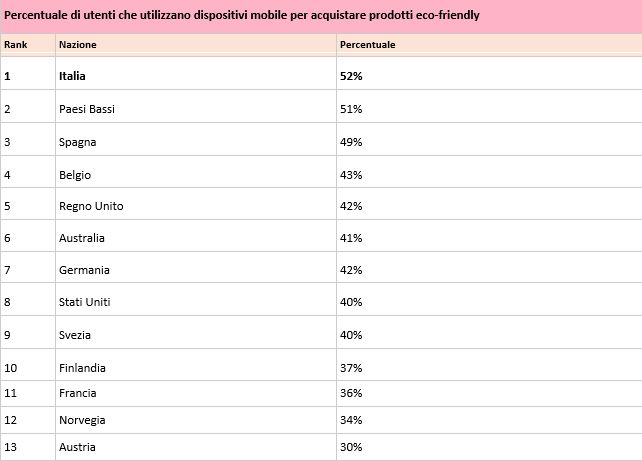Screen dimensions: 642x461
Task: Click the pink table title cell
Action: point(320,16)
